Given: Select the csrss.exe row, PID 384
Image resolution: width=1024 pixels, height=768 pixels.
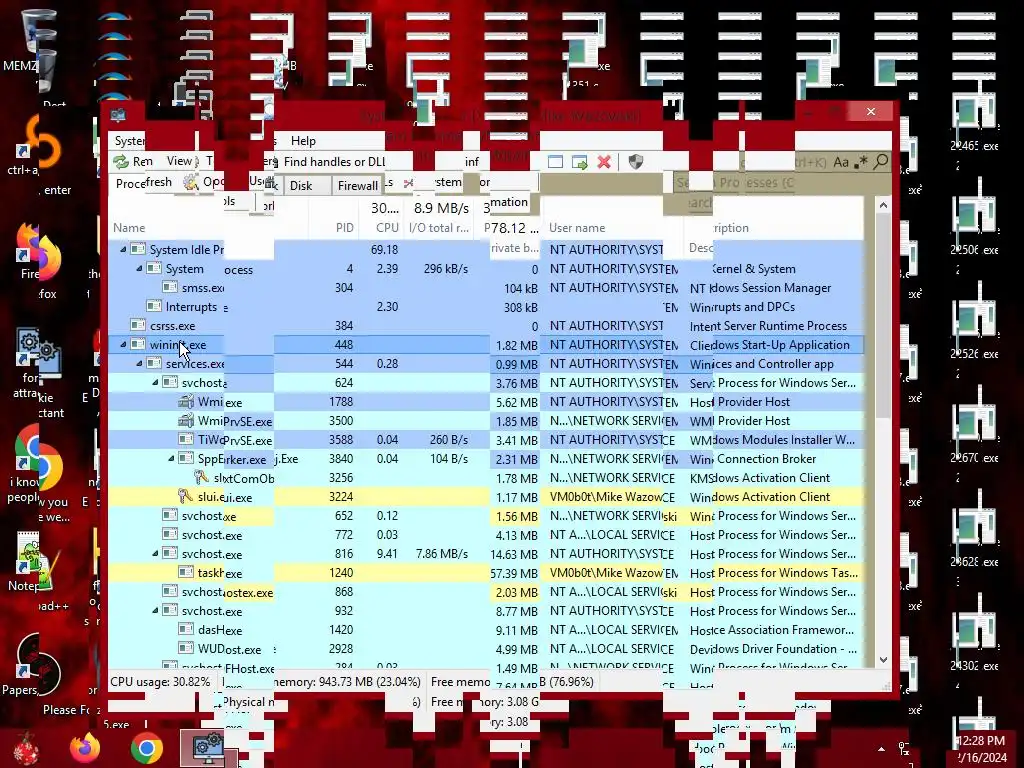Looking at the screenshot, I should click(x=486, y=325).
